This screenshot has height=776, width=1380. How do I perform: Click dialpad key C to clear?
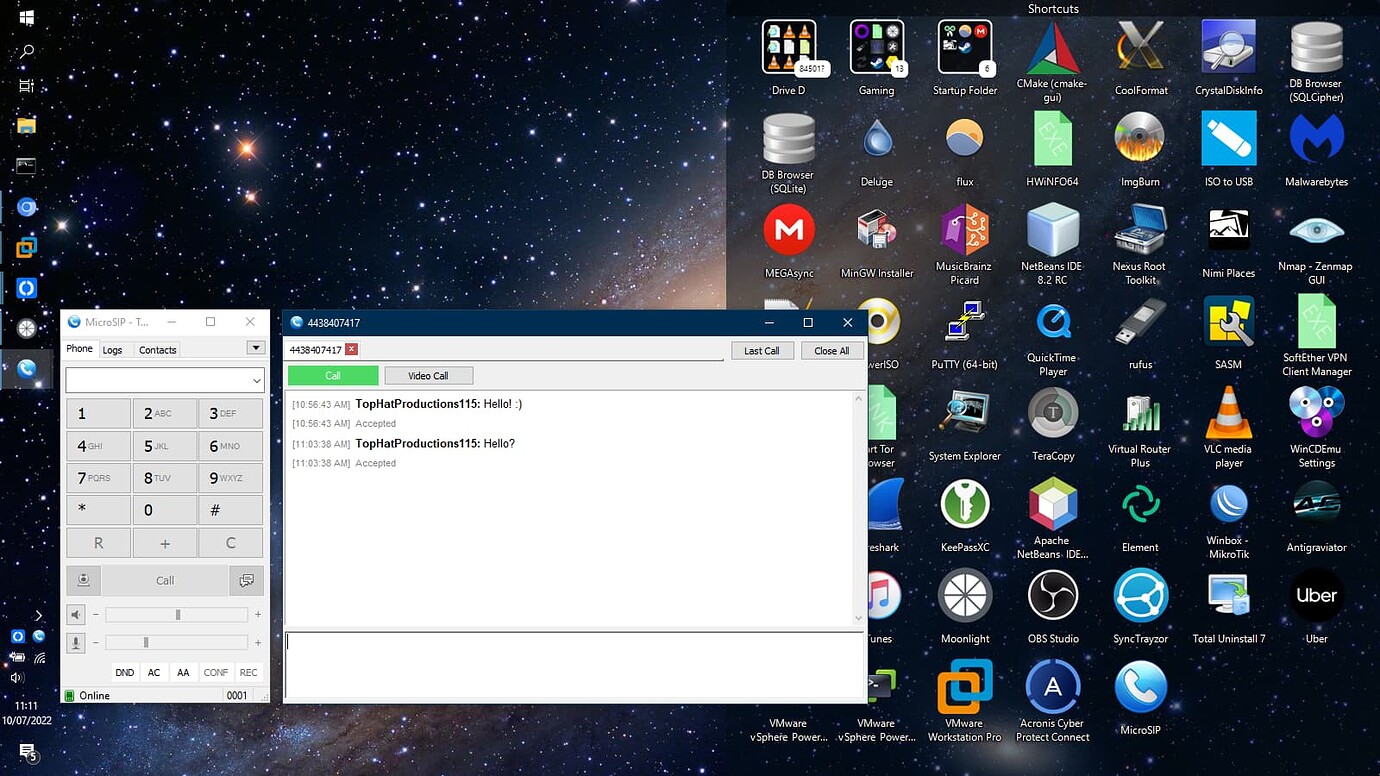(x=230, y=543)
